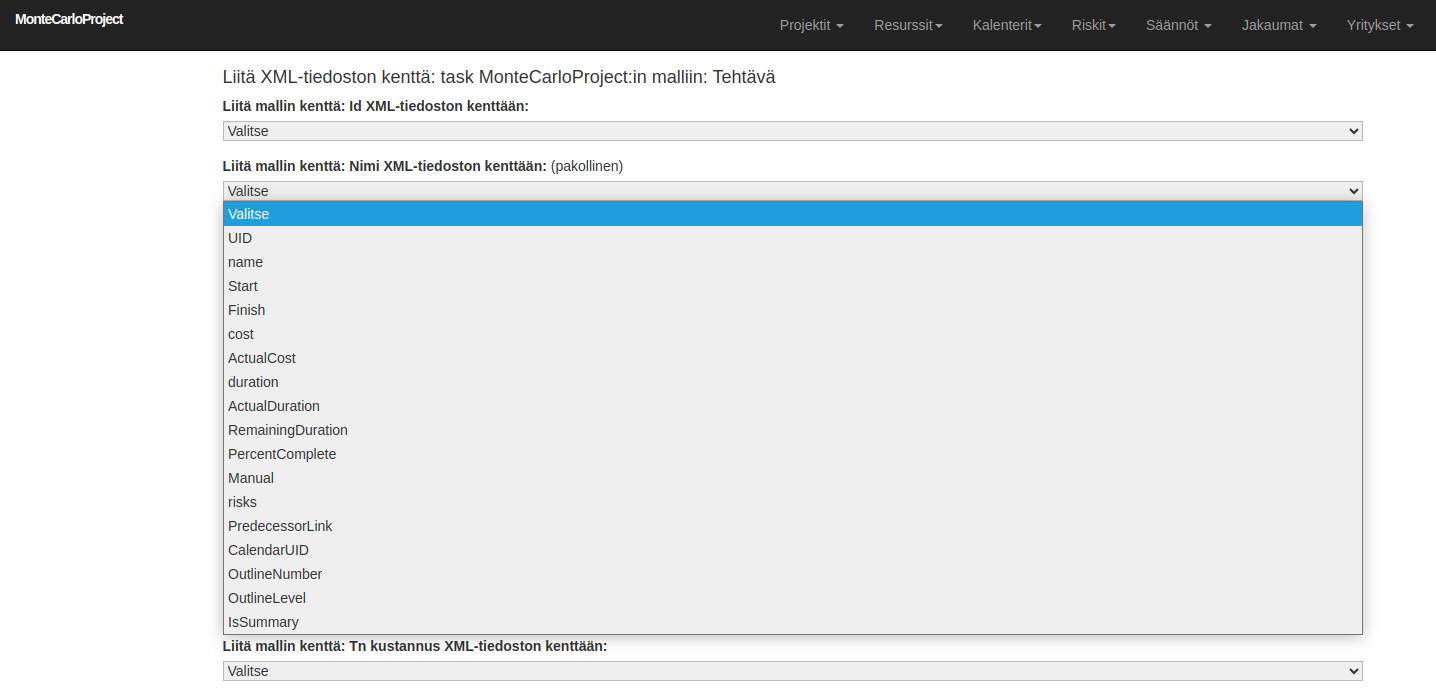Open the Projektit dropdown menu
This screenshot has width=1436, height=694.
tap(810, 26)
